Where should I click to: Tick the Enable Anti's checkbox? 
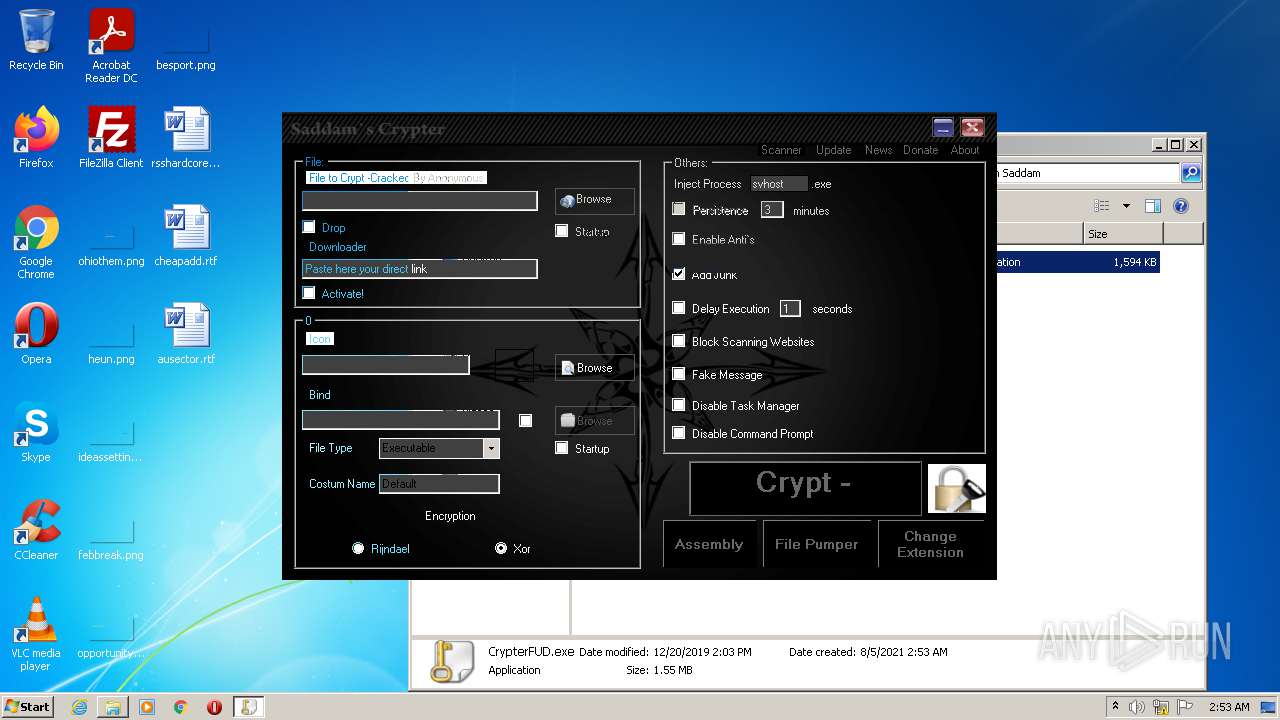click(x=679, y=239)
